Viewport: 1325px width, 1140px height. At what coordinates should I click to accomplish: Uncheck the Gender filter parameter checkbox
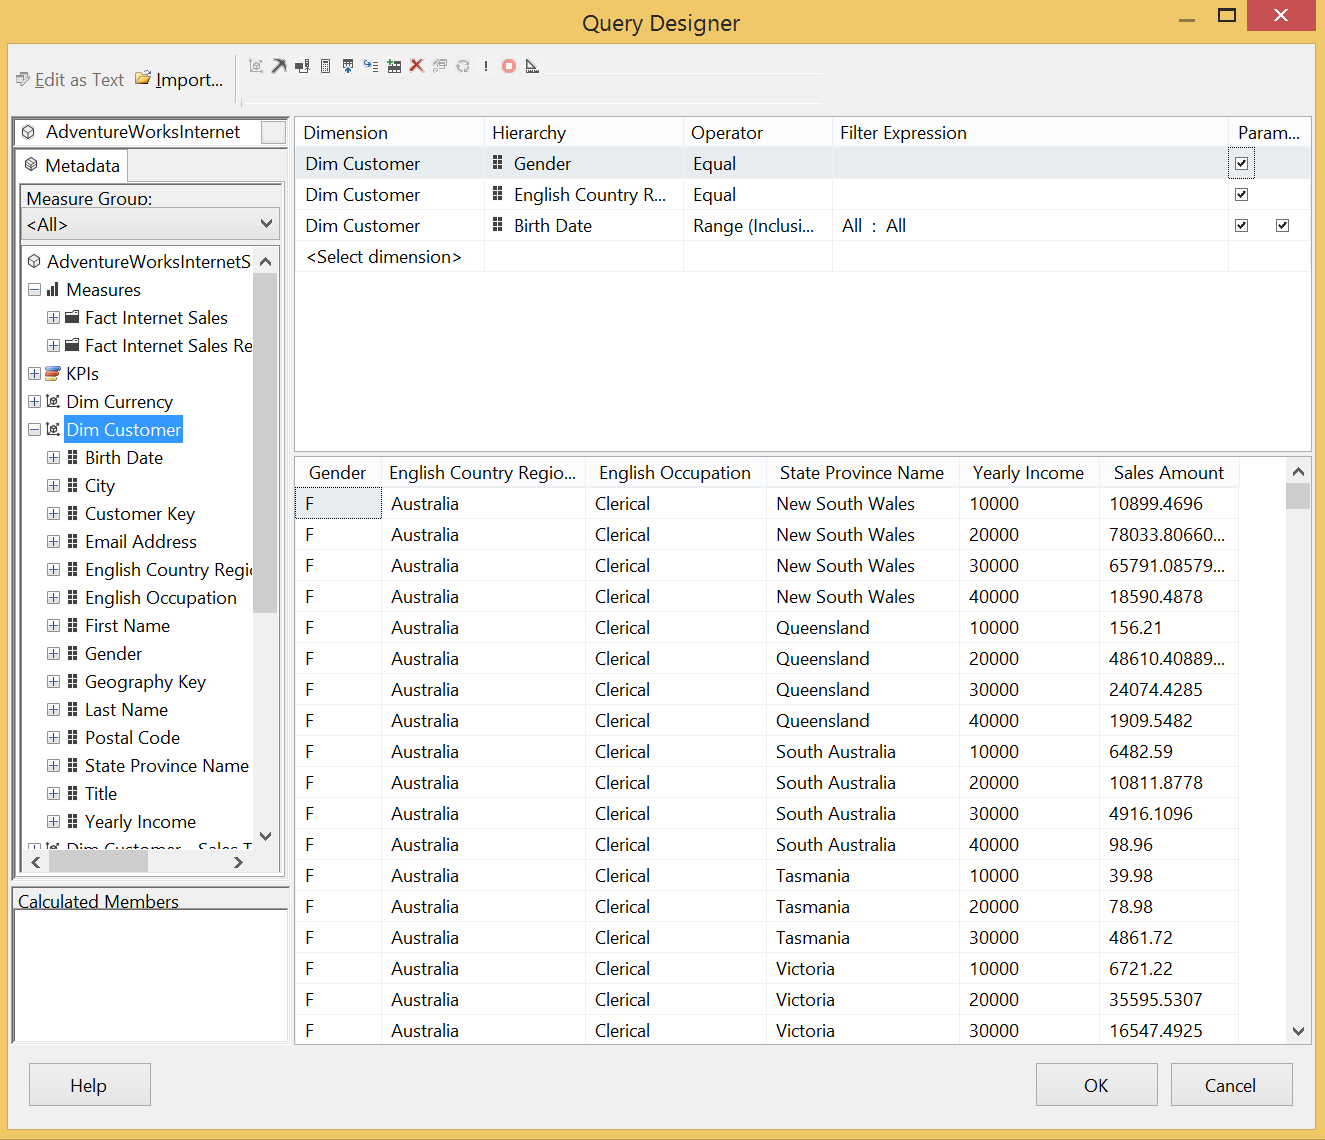pyautogui.click(x=1241, y=163)
